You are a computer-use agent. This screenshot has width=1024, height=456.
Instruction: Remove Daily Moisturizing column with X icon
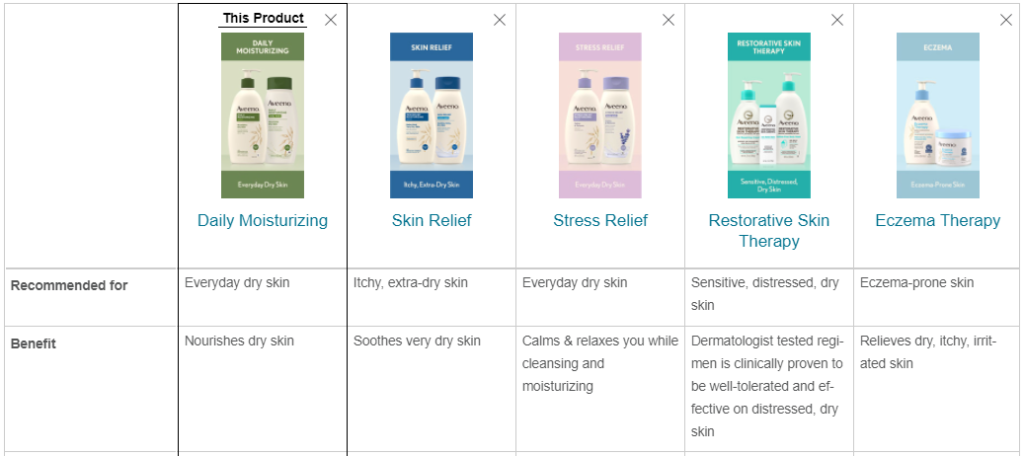[x=330, y=20]
